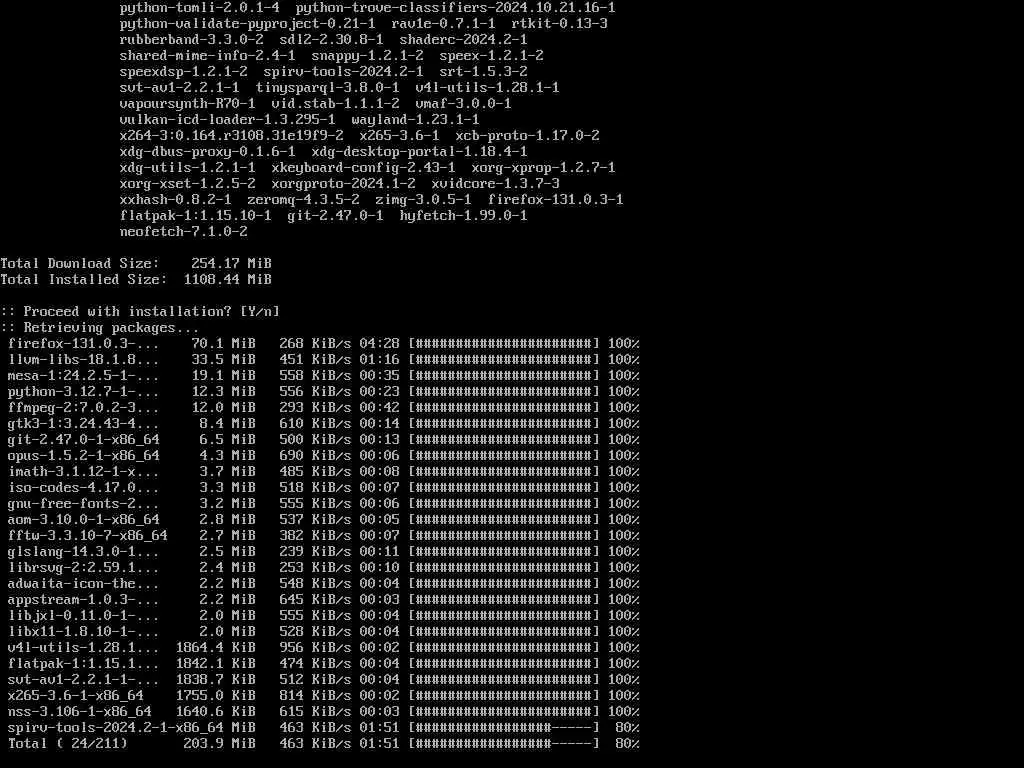This screenshot has height=768, width=1024.
Task: Select neofetch-7.1.0-2 in package list
Action: coord(184,231)
